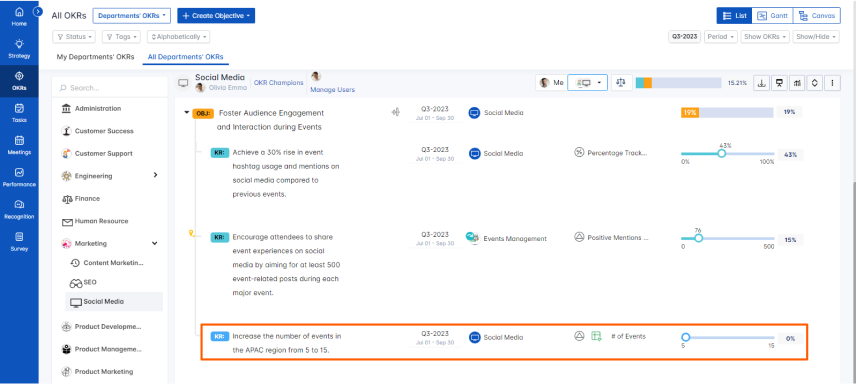Open the Strategy section in sidebar

click(x=19, y=49)
